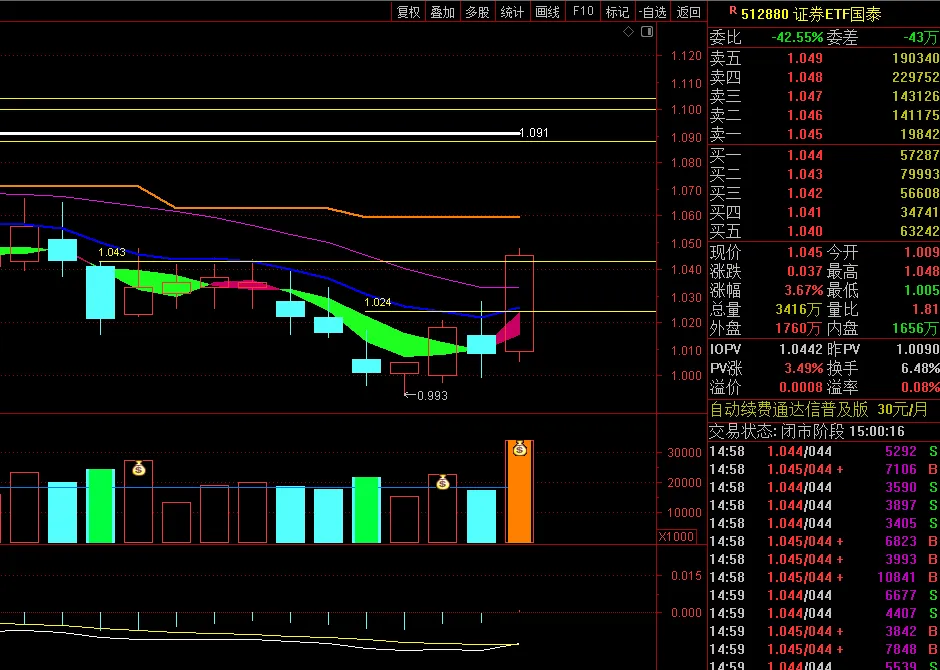Click the diamond icon above the chart
940x670 pixels.
click(x=628, y=32)
